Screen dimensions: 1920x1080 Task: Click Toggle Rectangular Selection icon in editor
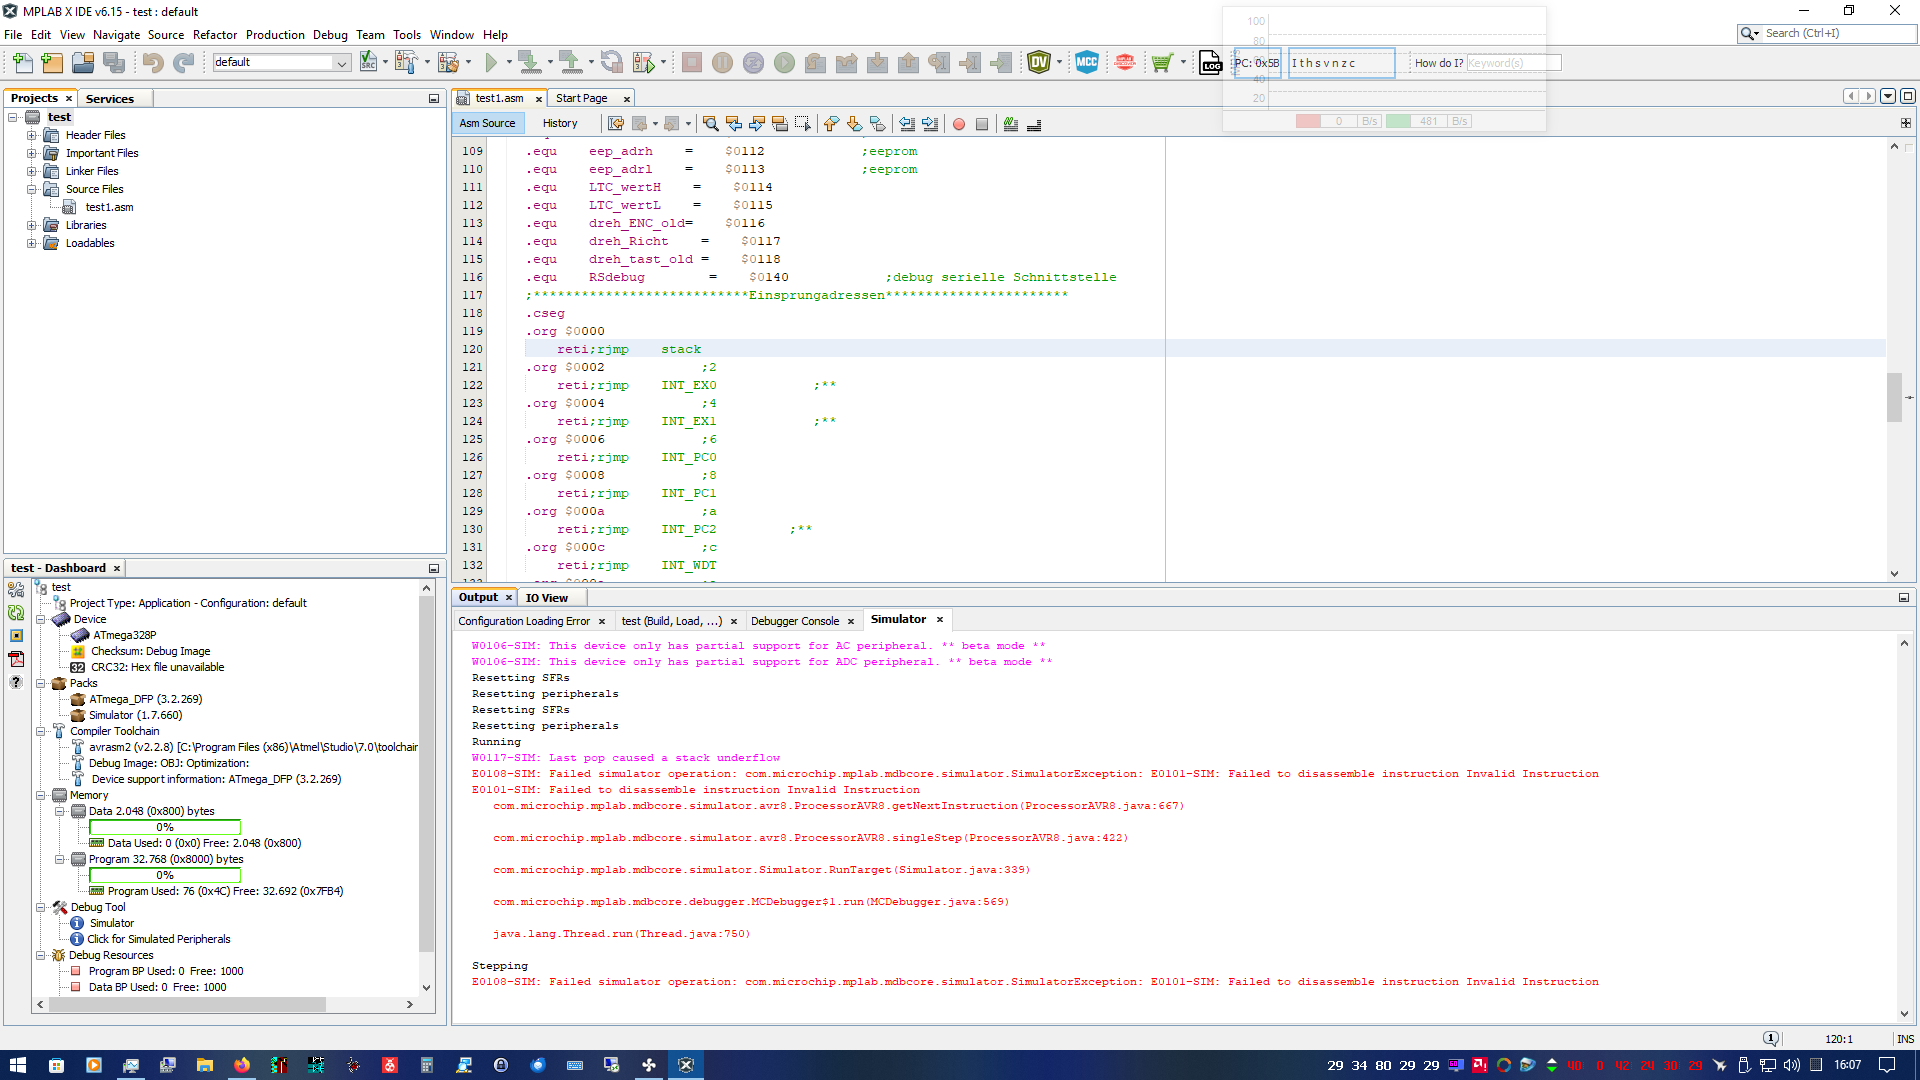click(x=802, y=124)
